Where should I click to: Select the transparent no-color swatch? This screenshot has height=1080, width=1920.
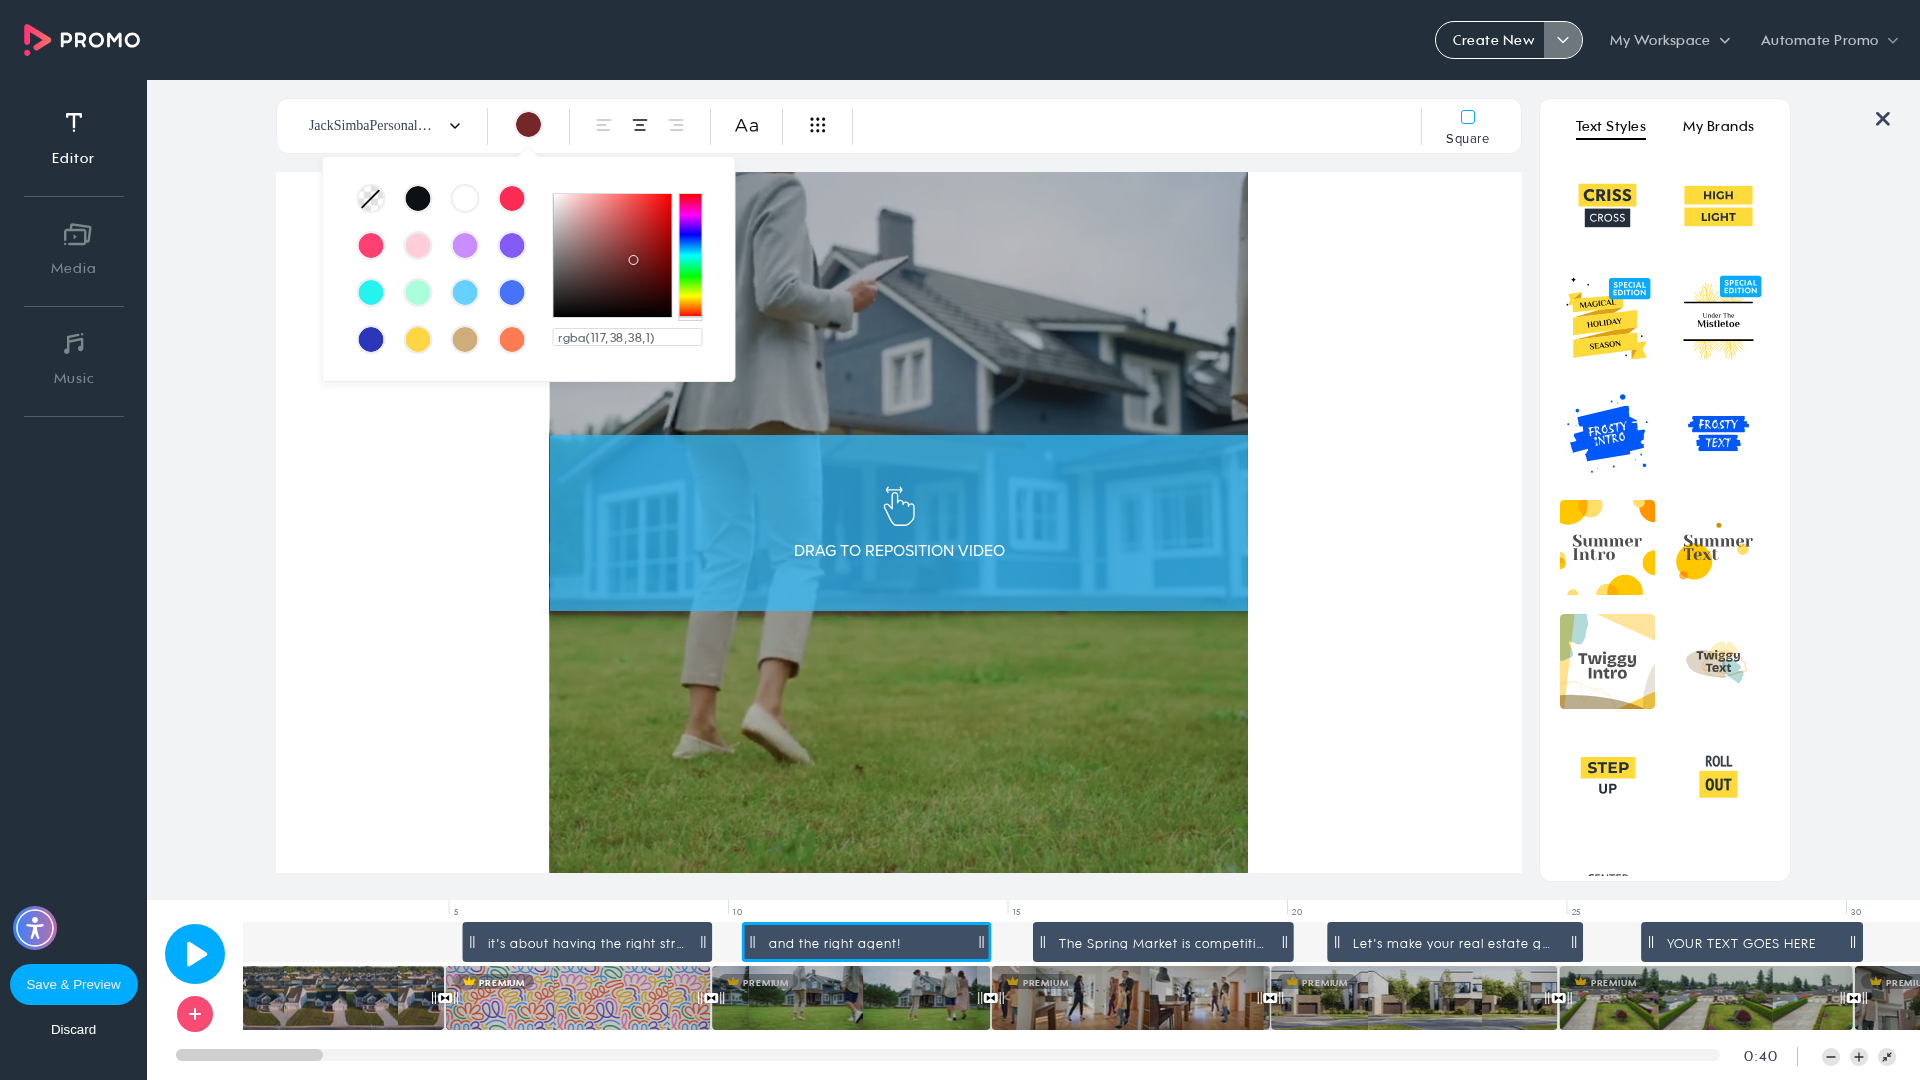click(x=371, y=199)
